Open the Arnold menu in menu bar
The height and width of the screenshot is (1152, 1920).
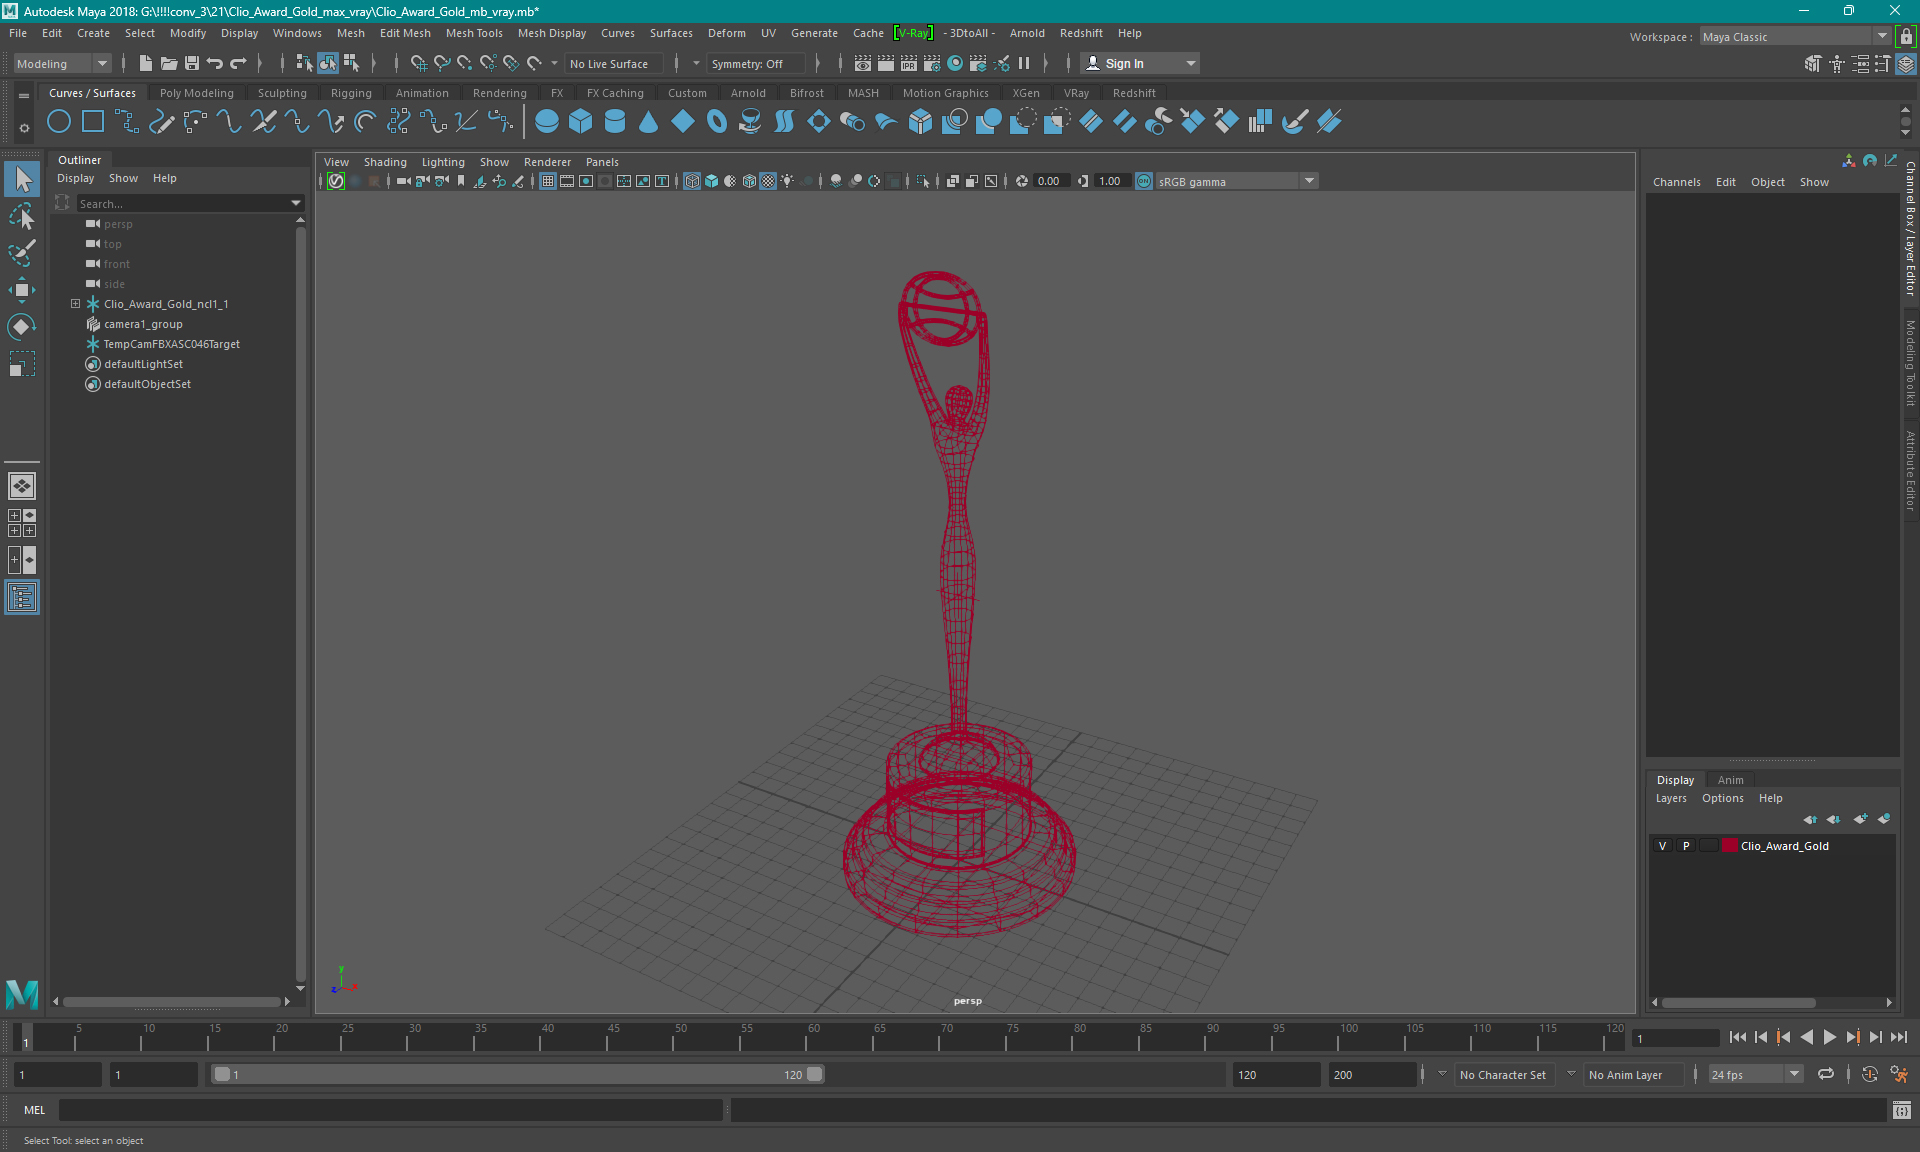(x=1031, y=33)
